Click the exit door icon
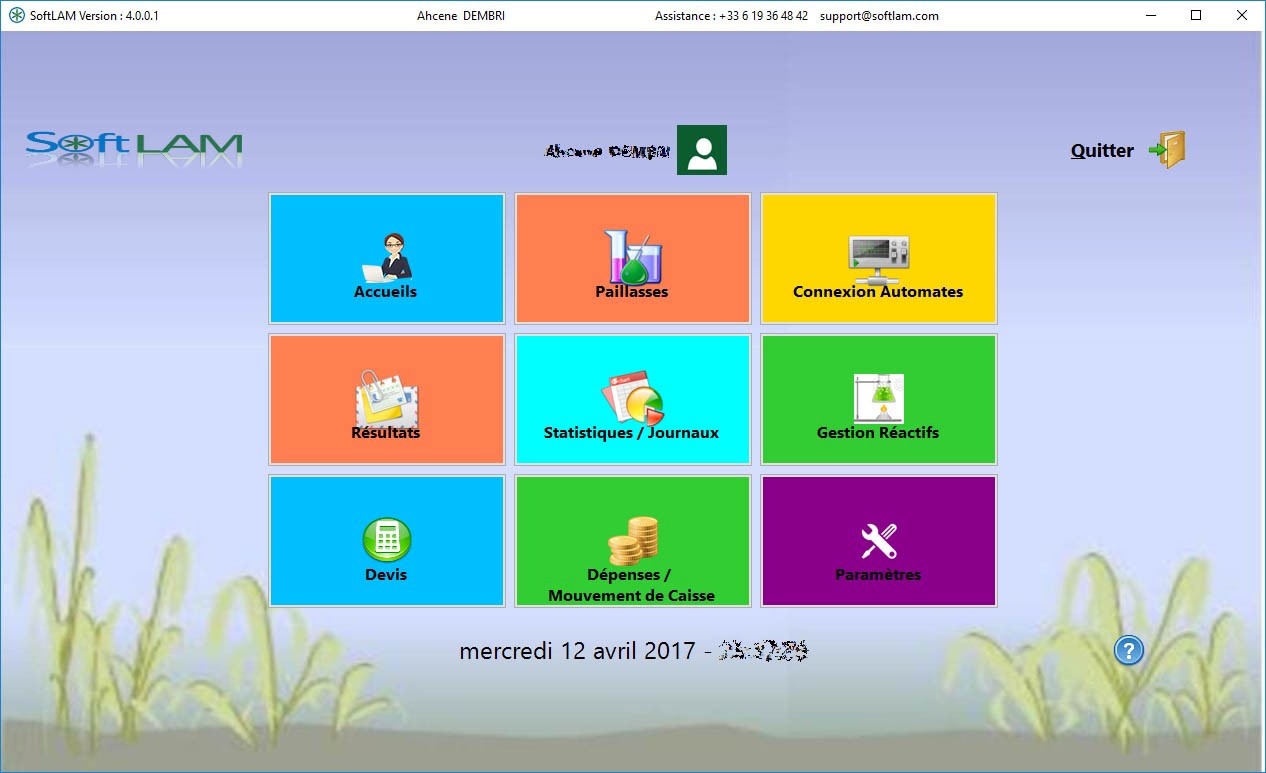1266x773 pixels. point(1167,150)
